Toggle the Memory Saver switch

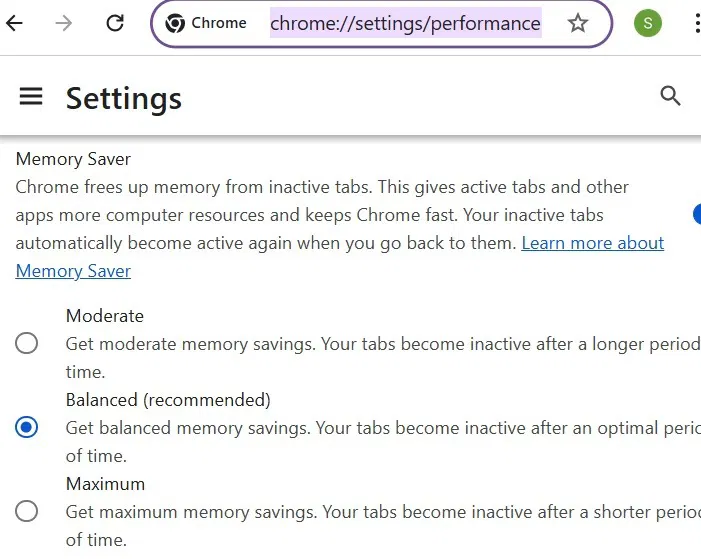point(696,213)
